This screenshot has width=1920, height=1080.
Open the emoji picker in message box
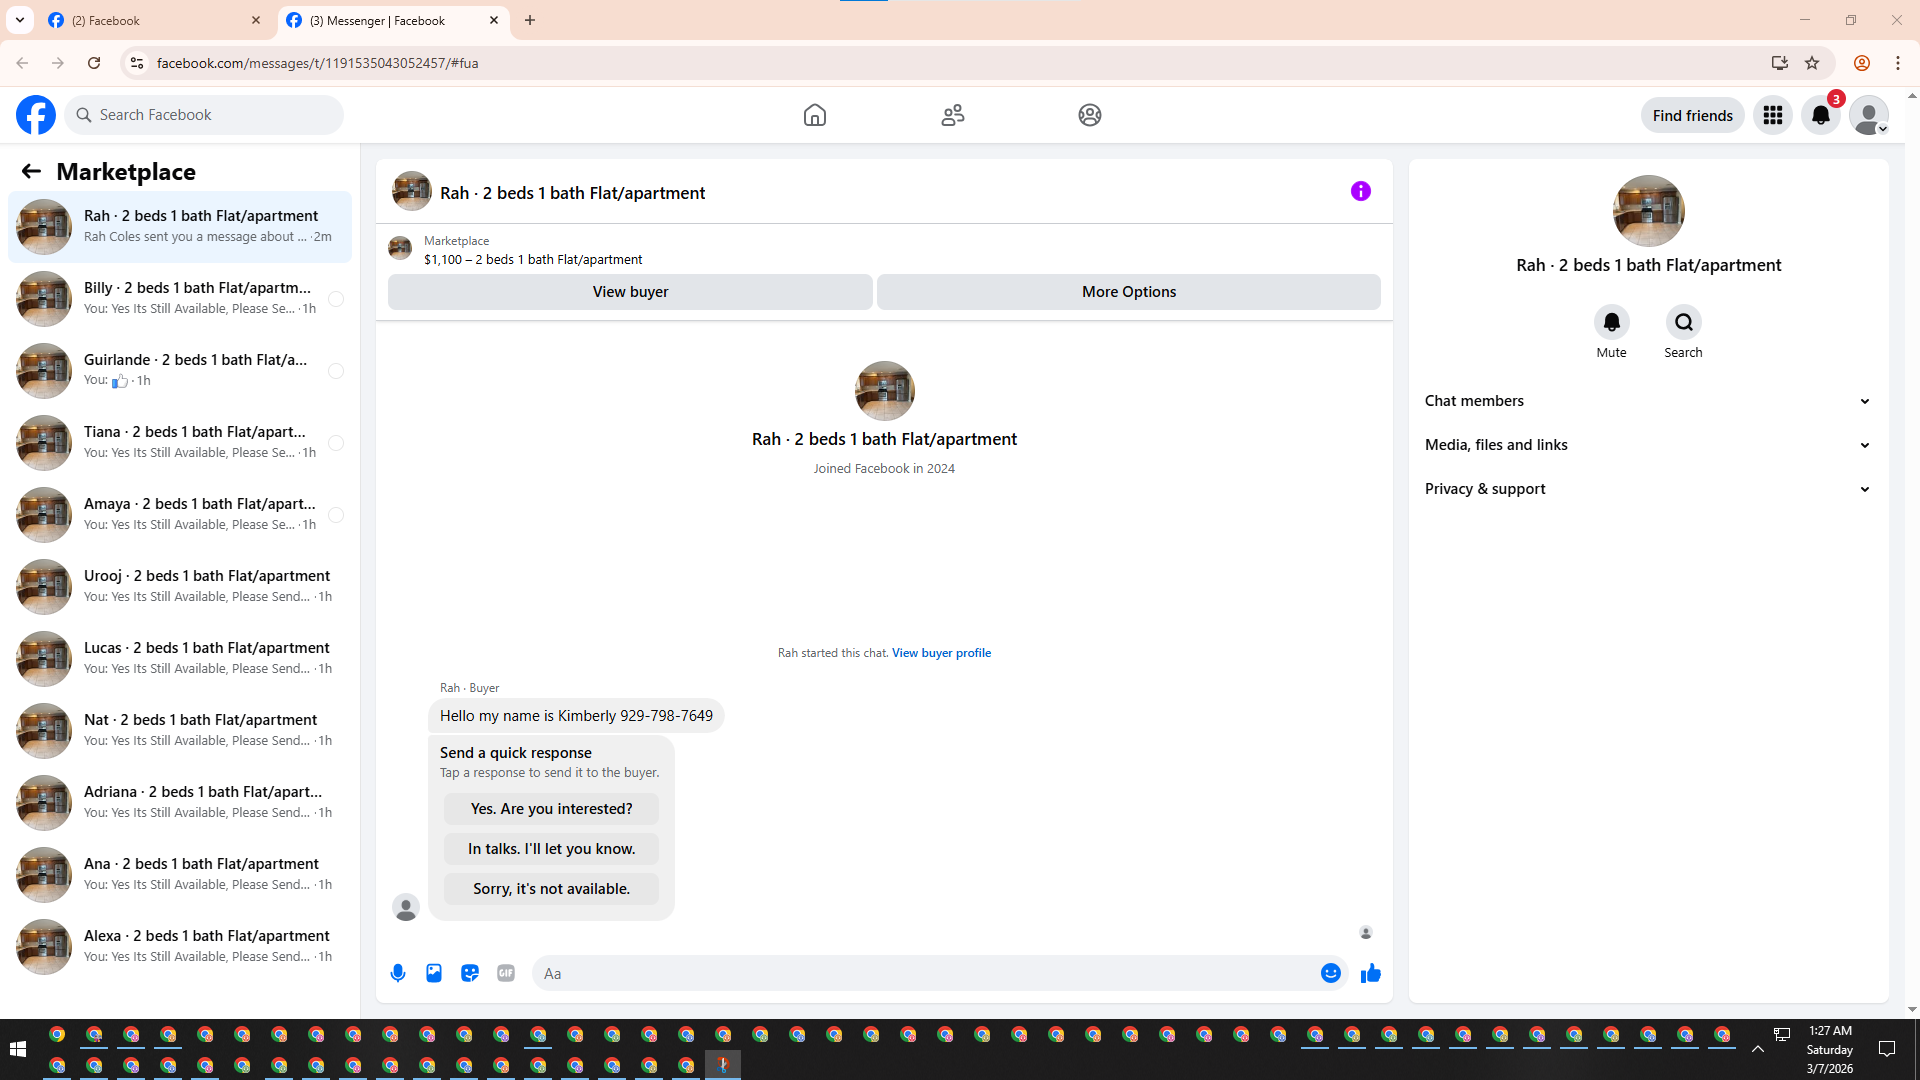click(x=1330, y=973)
